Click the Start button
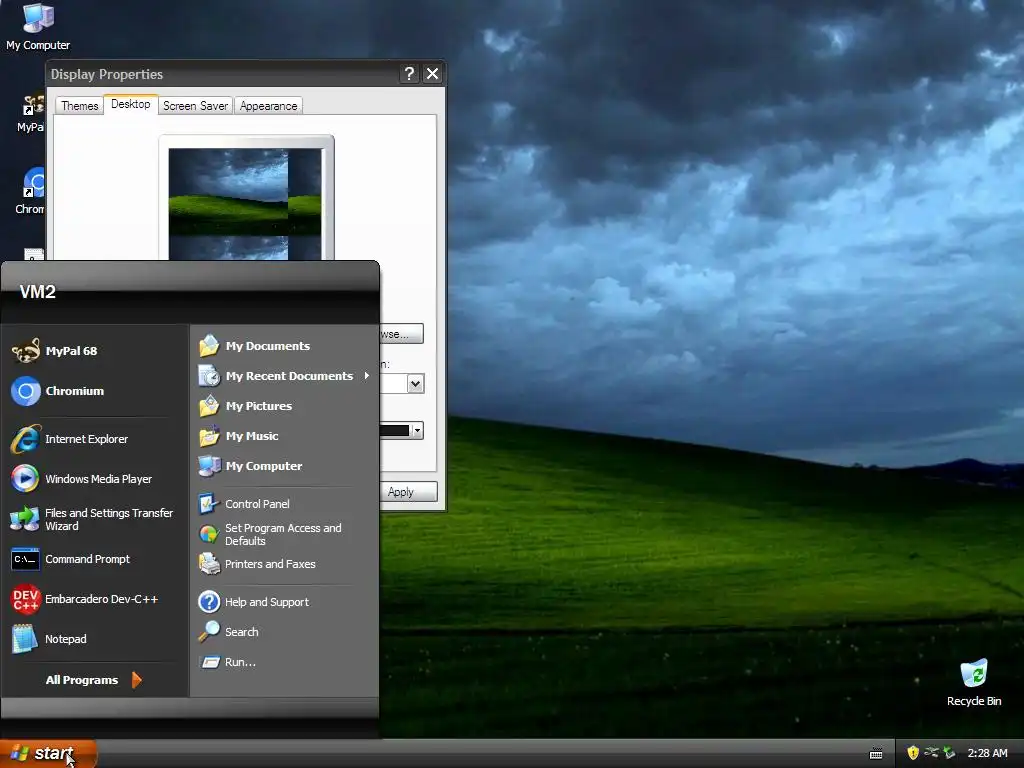The height and width of the screenshot is (768, 1024). coord(48,754)
